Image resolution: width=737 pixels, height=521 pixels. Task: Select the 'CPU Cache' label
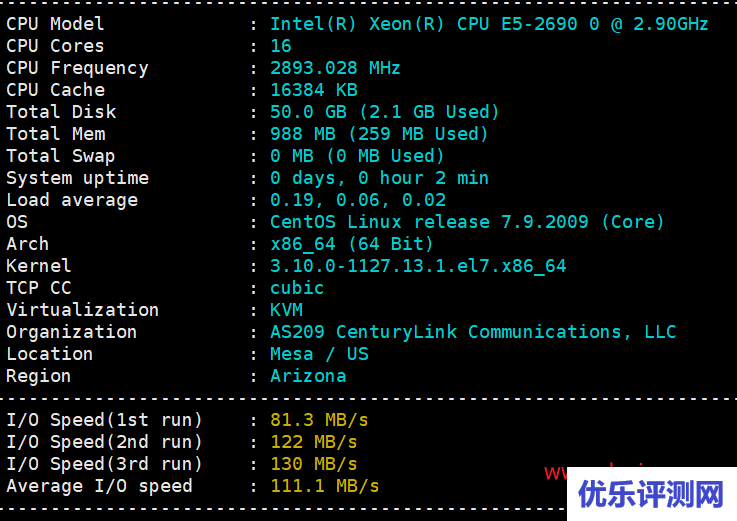pos(55,90)
